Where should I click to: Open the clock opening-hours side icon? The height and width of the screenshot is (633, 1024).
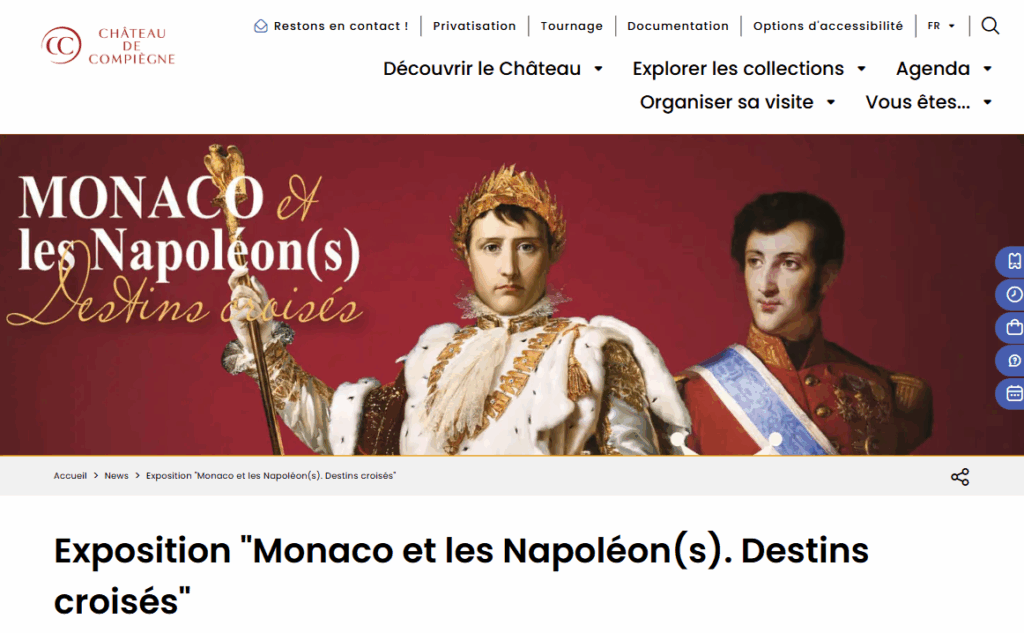click(1012, 295)
